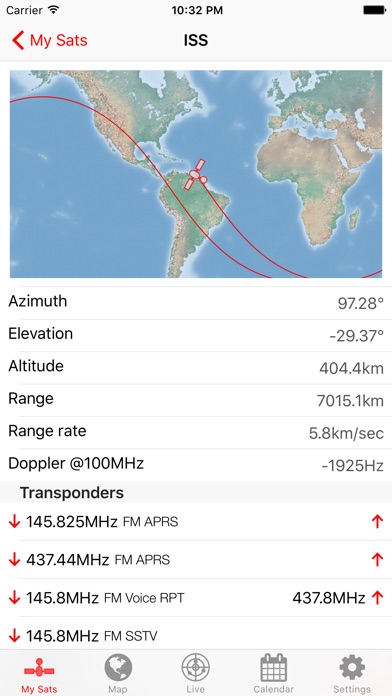Tap the Azimuth row
This screenshot has height=696, width=392.
(x=196, y=303)
